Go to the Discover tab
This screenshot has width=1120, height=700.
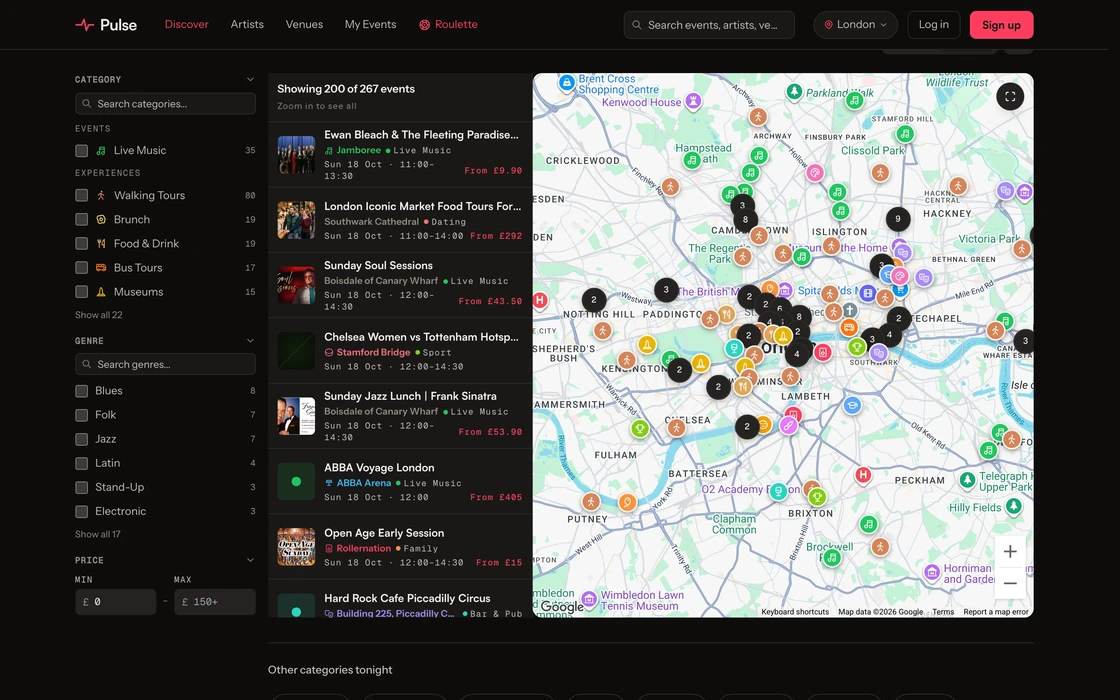click(186, 24)
